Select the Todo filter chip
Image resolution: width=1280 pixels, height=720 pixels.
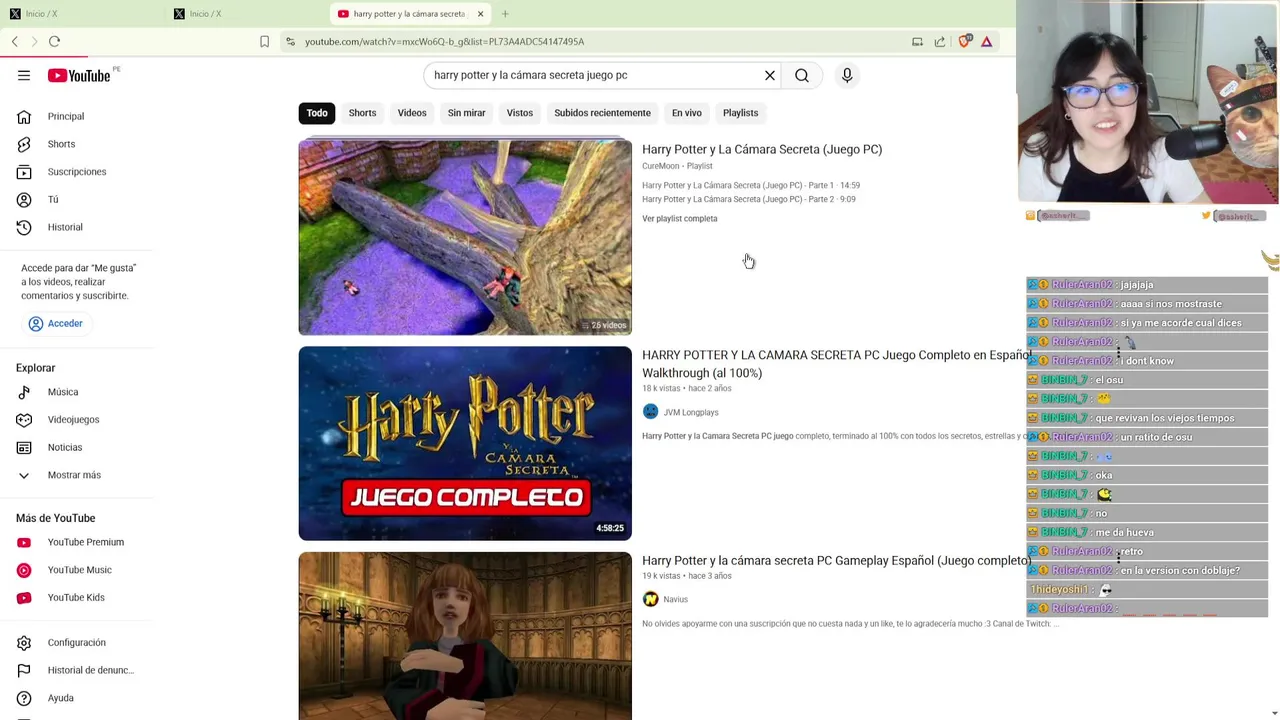click(317, 113)
